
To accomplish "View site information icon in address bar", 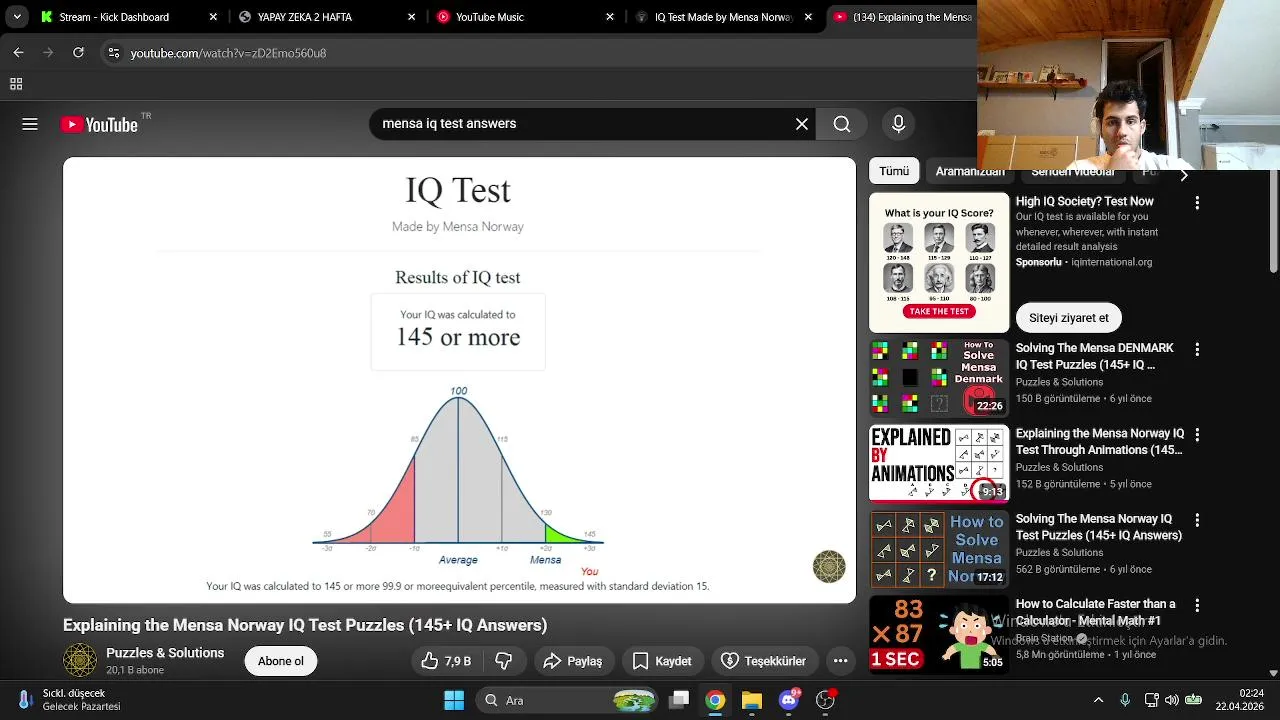I will [114, 53].
